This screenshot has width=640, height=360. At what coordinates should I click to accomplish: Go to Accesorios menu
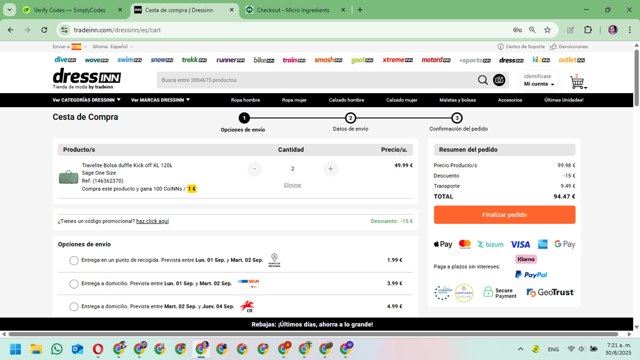pyautogui.click(x=510, y=100)
